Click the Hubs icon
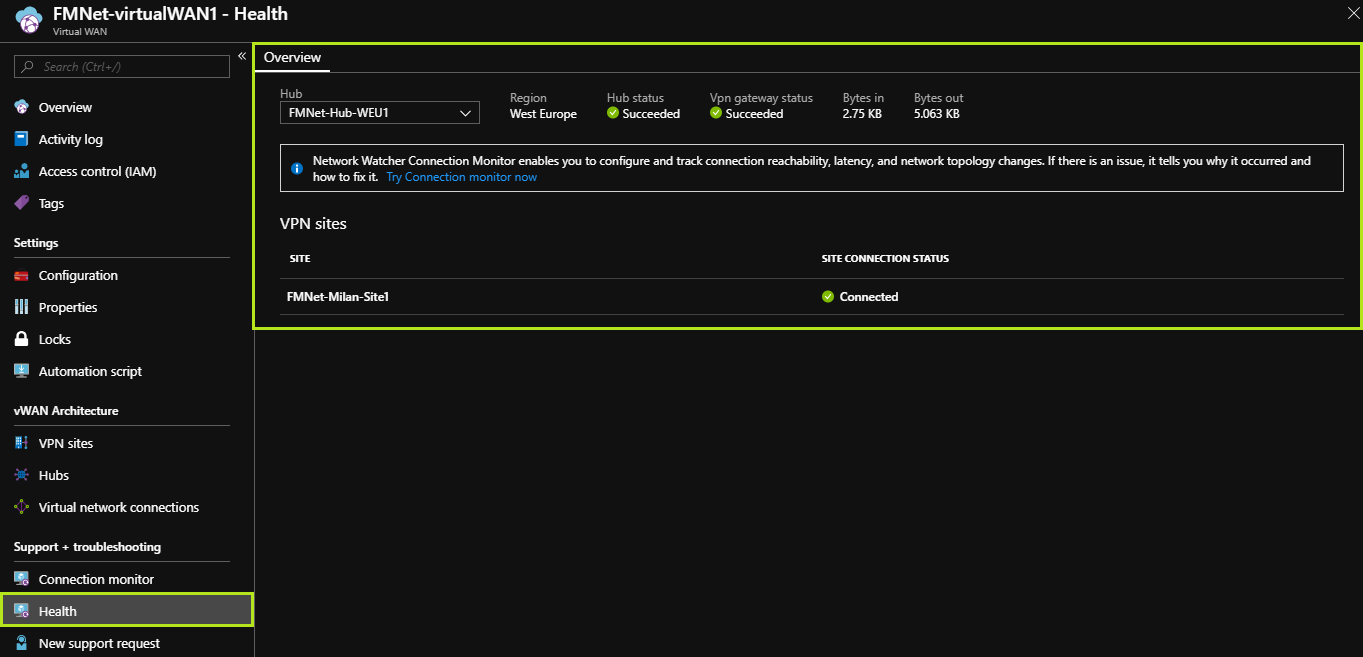1363x657 pixels. 22,475
